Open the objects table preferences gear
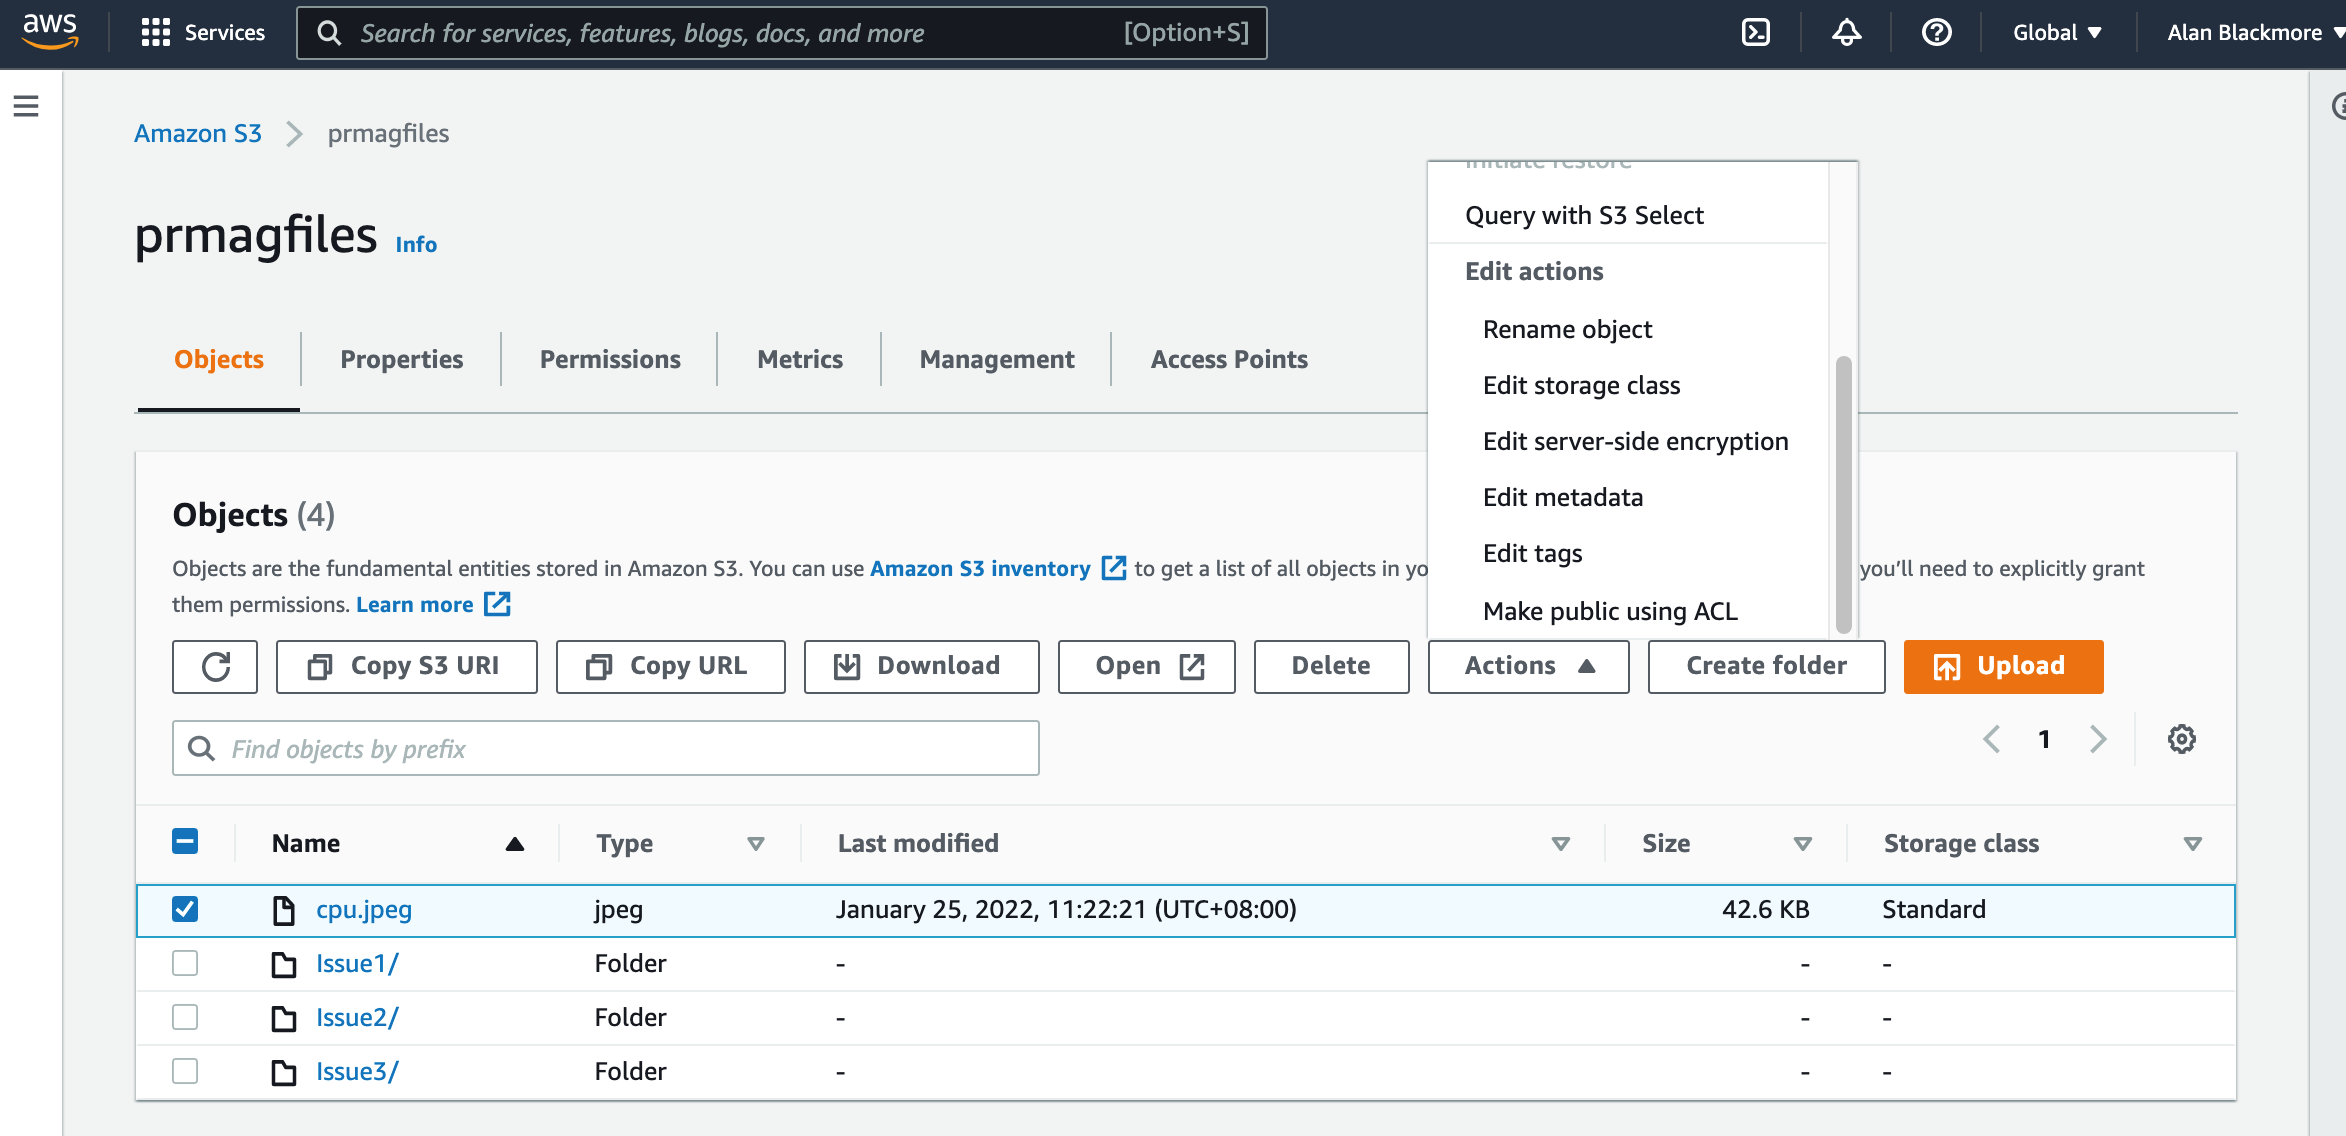Viewport: 2346px width, 1136px height. tap(2181, 739)
